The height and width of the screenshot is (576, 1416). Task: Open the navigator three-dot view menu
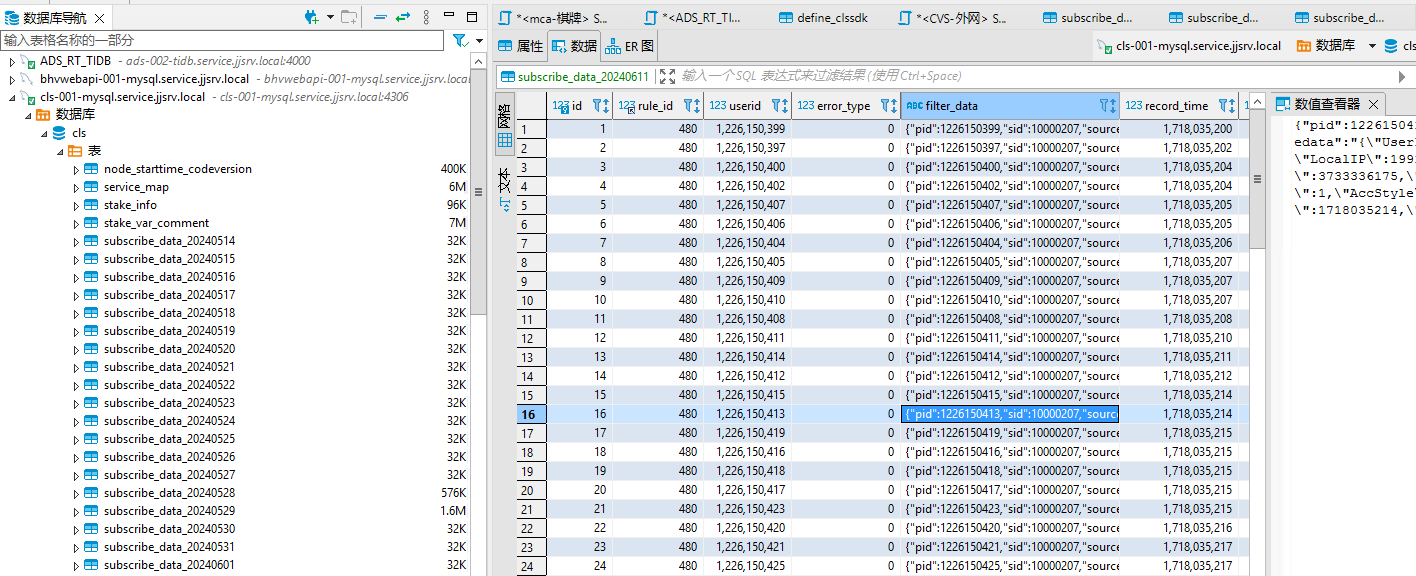click(x=427, y=17)
